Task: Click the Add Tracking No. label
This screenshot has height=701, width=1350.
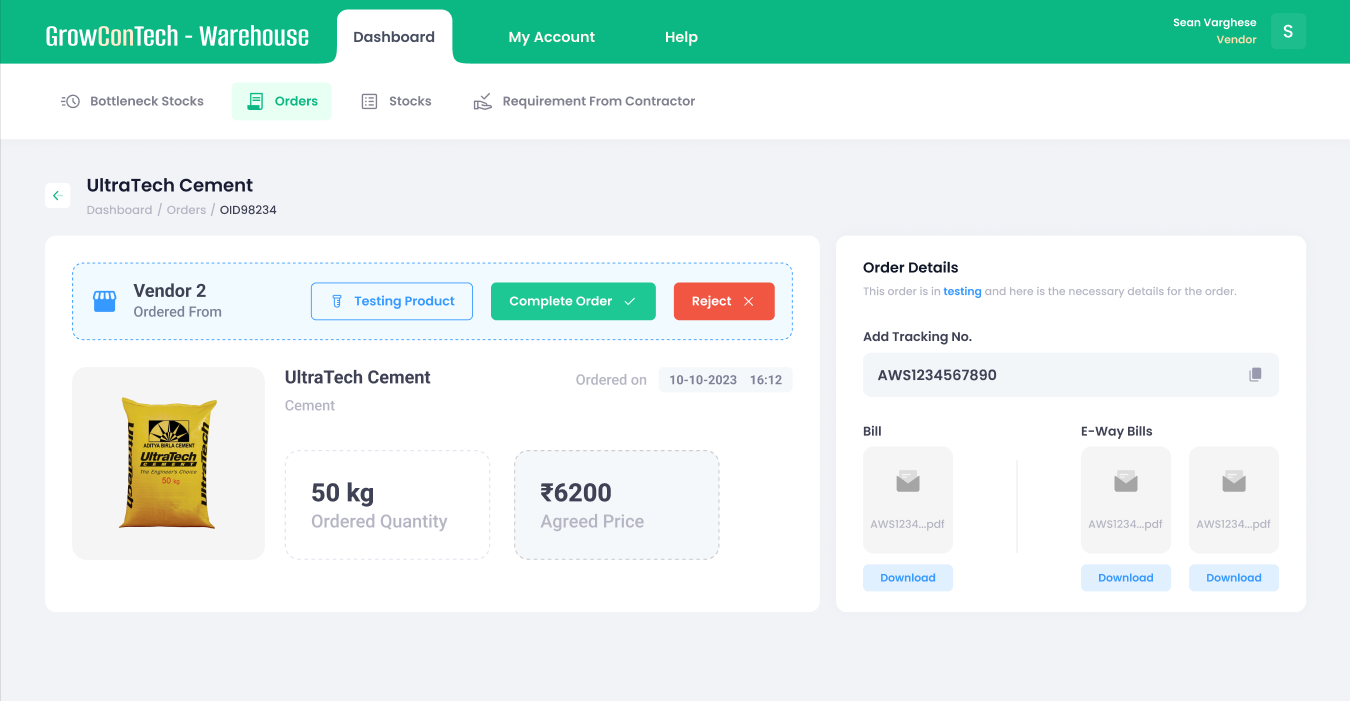Action: [917, 337]
